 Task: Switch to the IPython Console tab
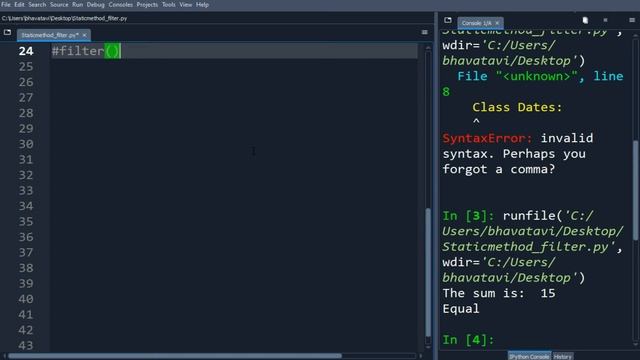[x=529, y=356]
